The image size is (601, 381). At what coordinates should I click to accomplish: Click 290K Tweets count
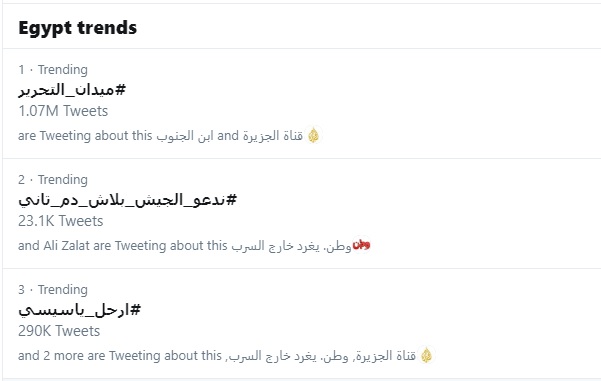tap(59, 331)
